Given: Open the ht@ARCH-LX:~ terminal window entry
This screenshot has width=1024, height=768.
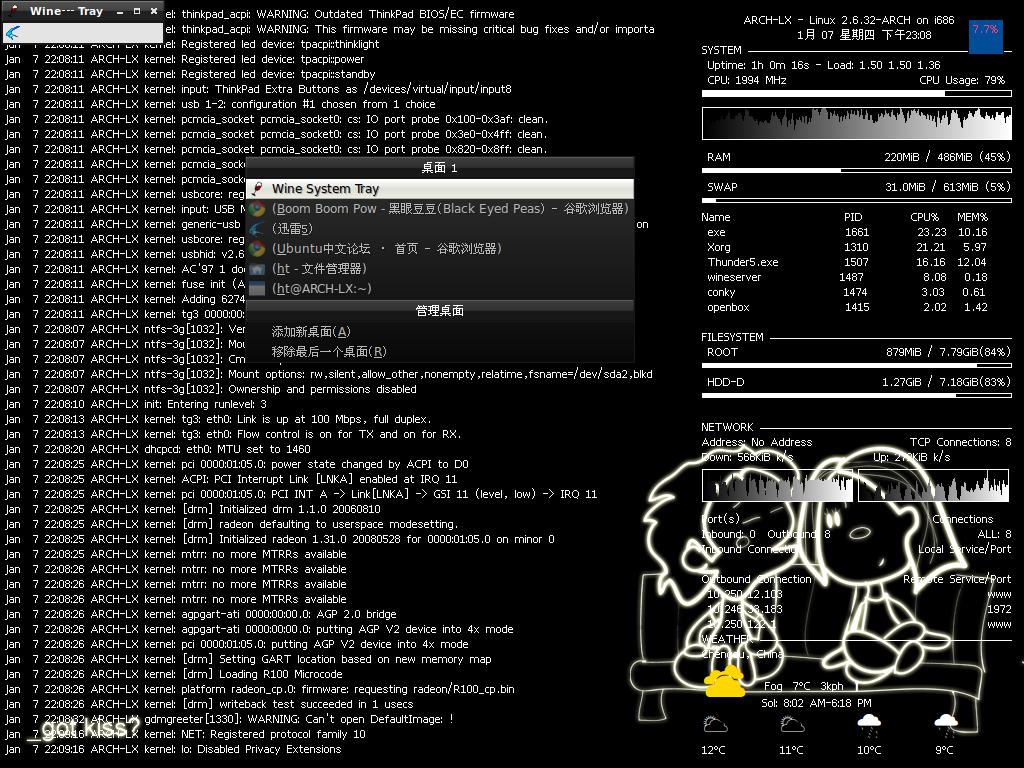Looking at the screenshot, I should [440, 289].
